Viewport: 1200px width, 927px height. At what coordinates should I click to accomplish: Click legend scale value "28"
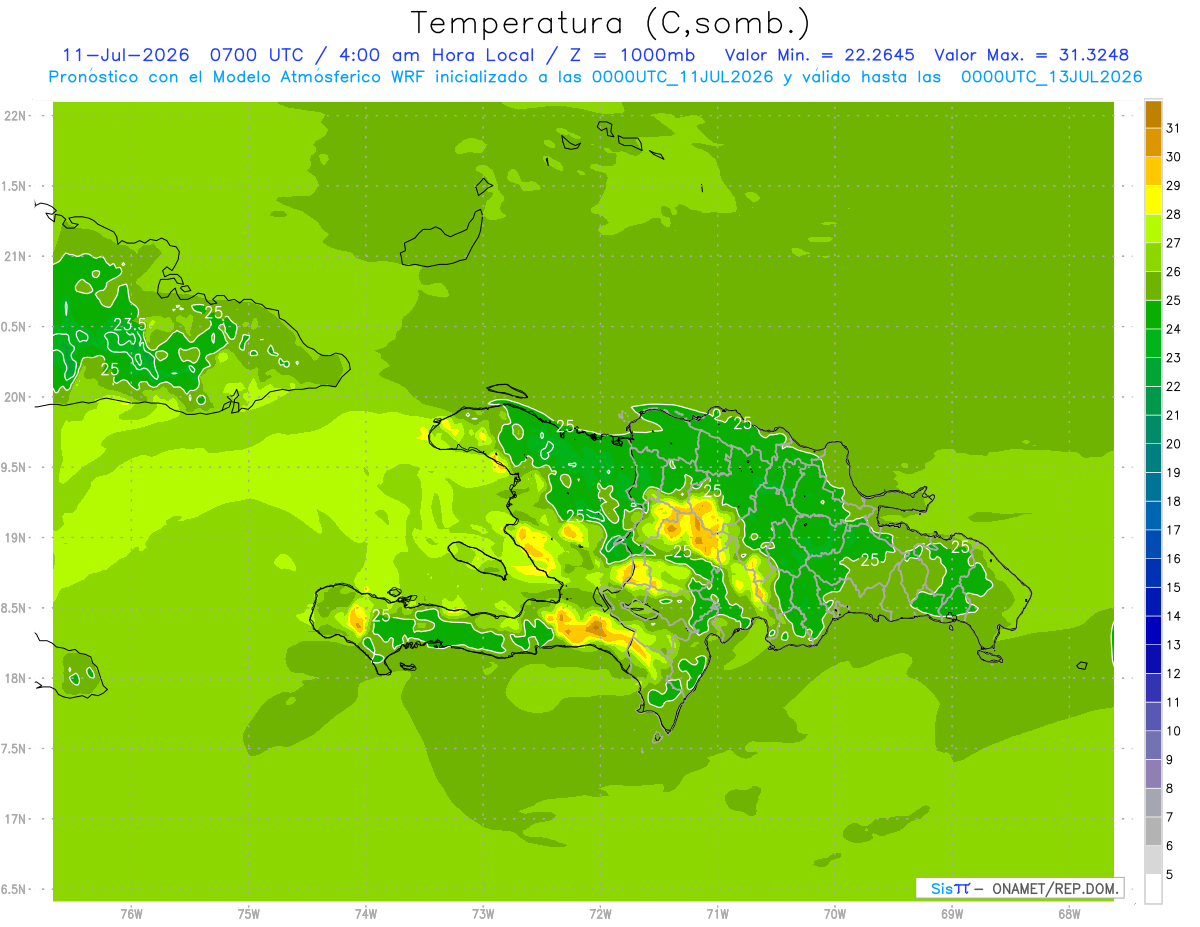(1174, 214)
